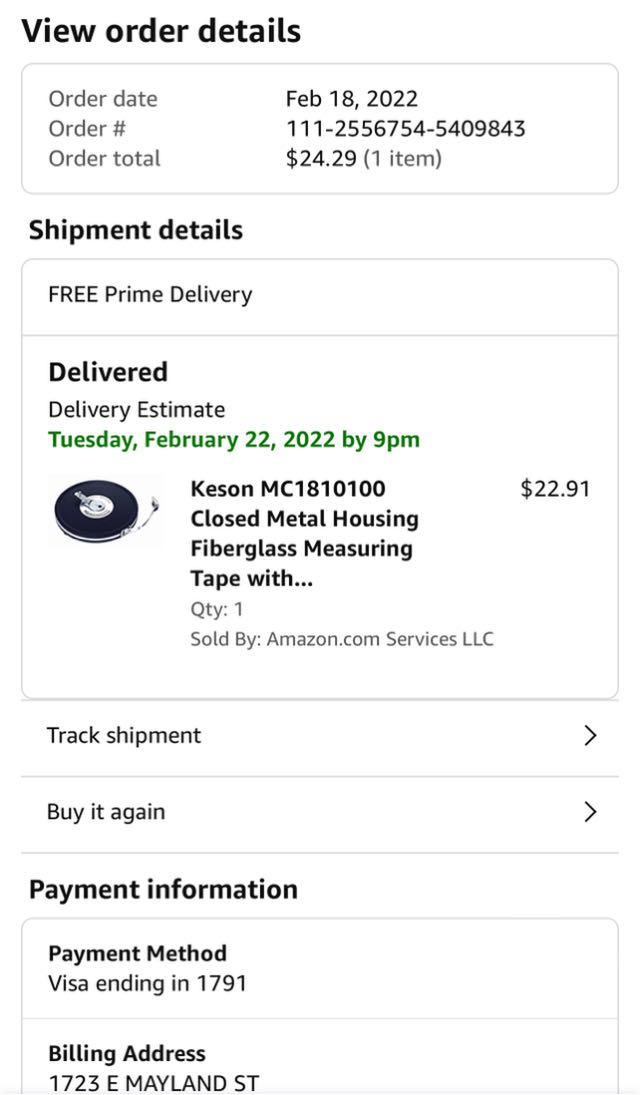Image resolution: width=640 pixels, height=1095 pixels.
Task: Click the billing address 1723 E MAYLAND ST
Action: click(x=154, y=1082)
